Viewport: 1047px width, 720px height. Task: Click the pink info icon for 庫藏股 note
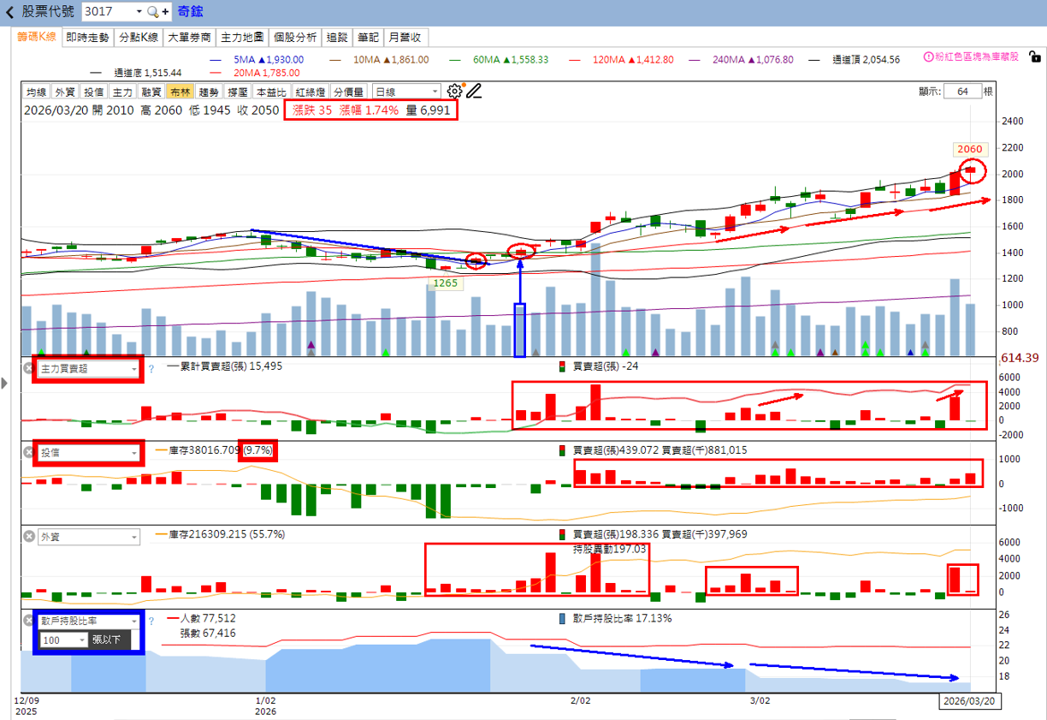point(928,57)
